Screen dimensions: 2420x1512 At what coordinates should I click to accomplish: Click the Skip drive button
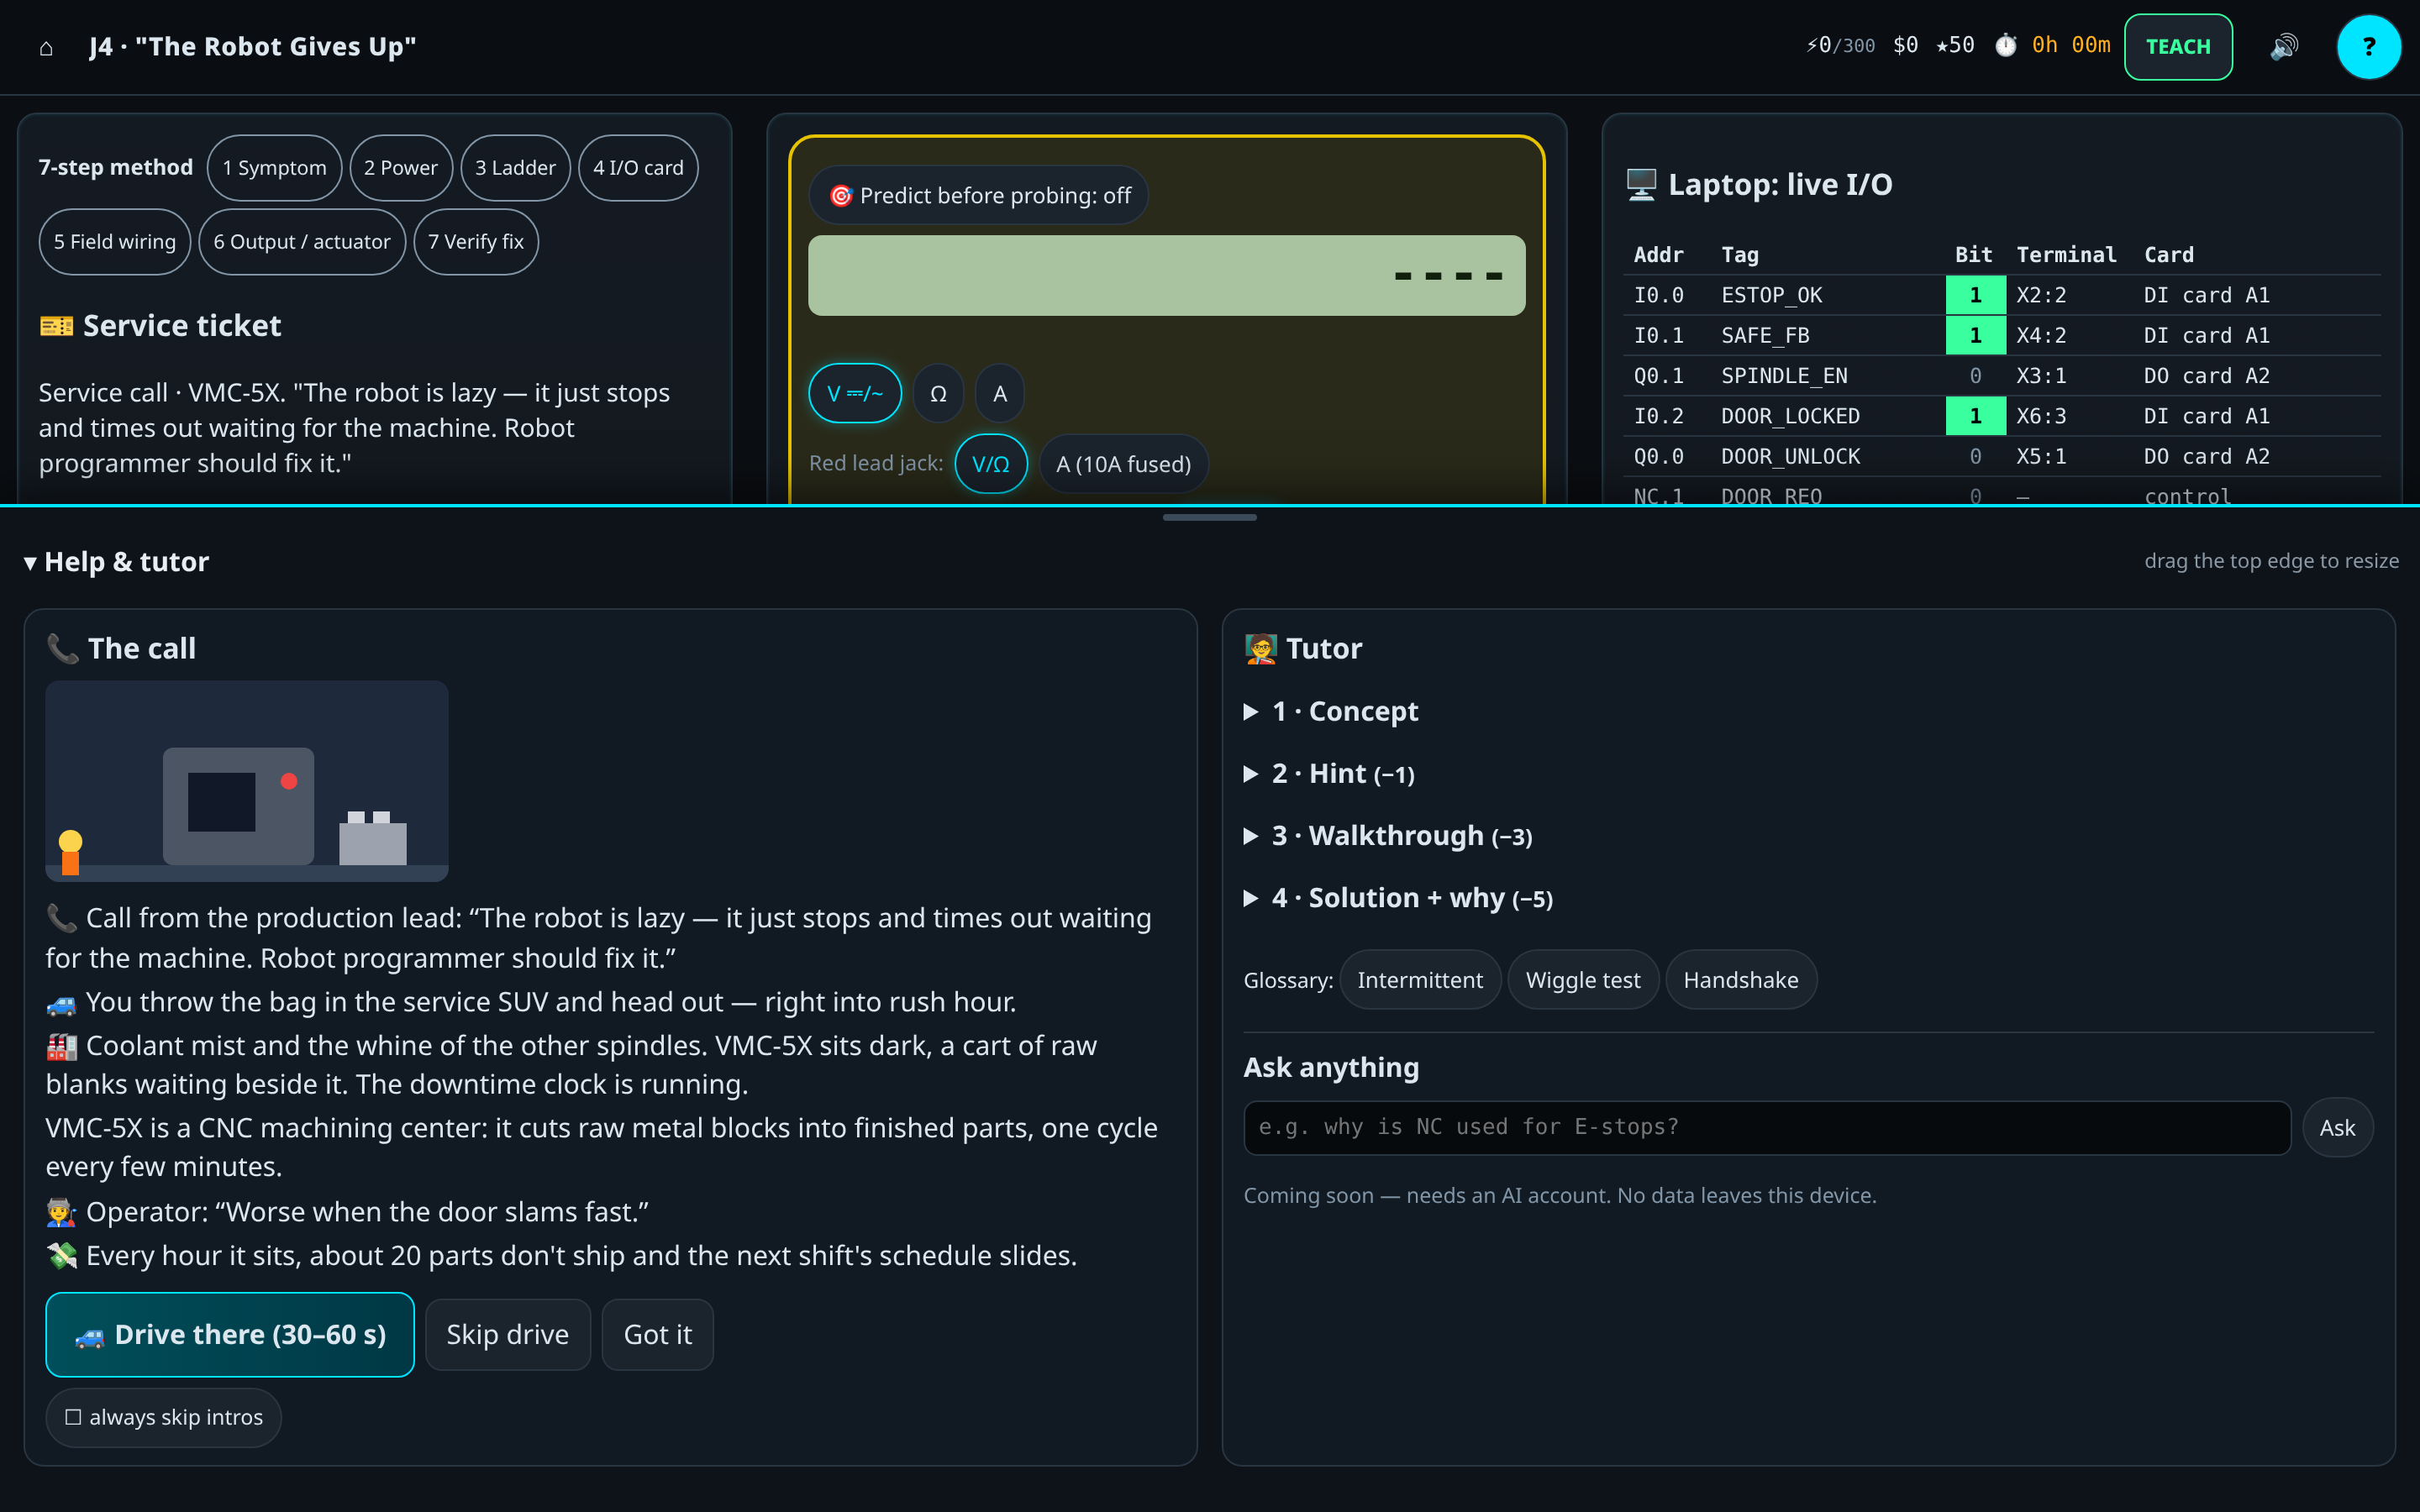508,1334
